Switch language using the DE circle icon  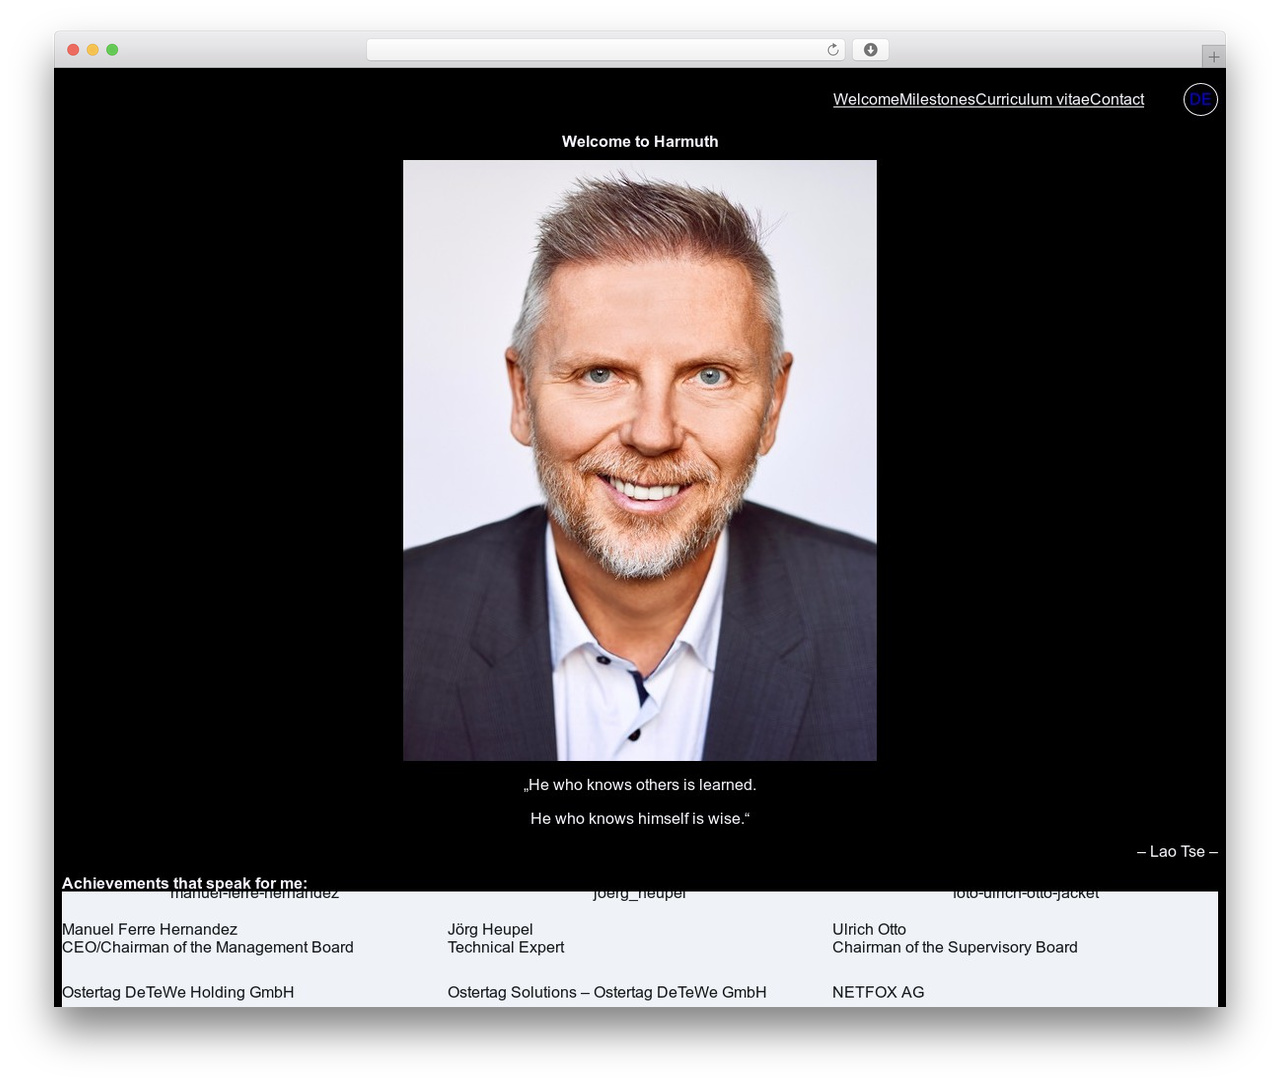(1200, 99)
